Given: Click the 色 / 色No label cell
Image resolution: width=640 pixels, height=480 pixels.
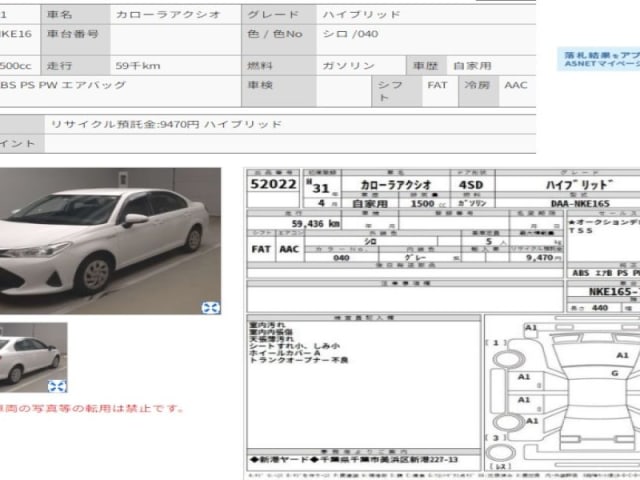Looking at the screenshot, I should [278, 40].
